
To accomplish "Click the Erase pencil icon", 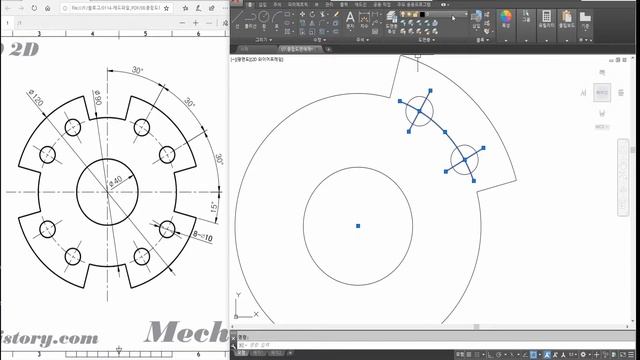I will pyautogui.click(x=336, y=14).
